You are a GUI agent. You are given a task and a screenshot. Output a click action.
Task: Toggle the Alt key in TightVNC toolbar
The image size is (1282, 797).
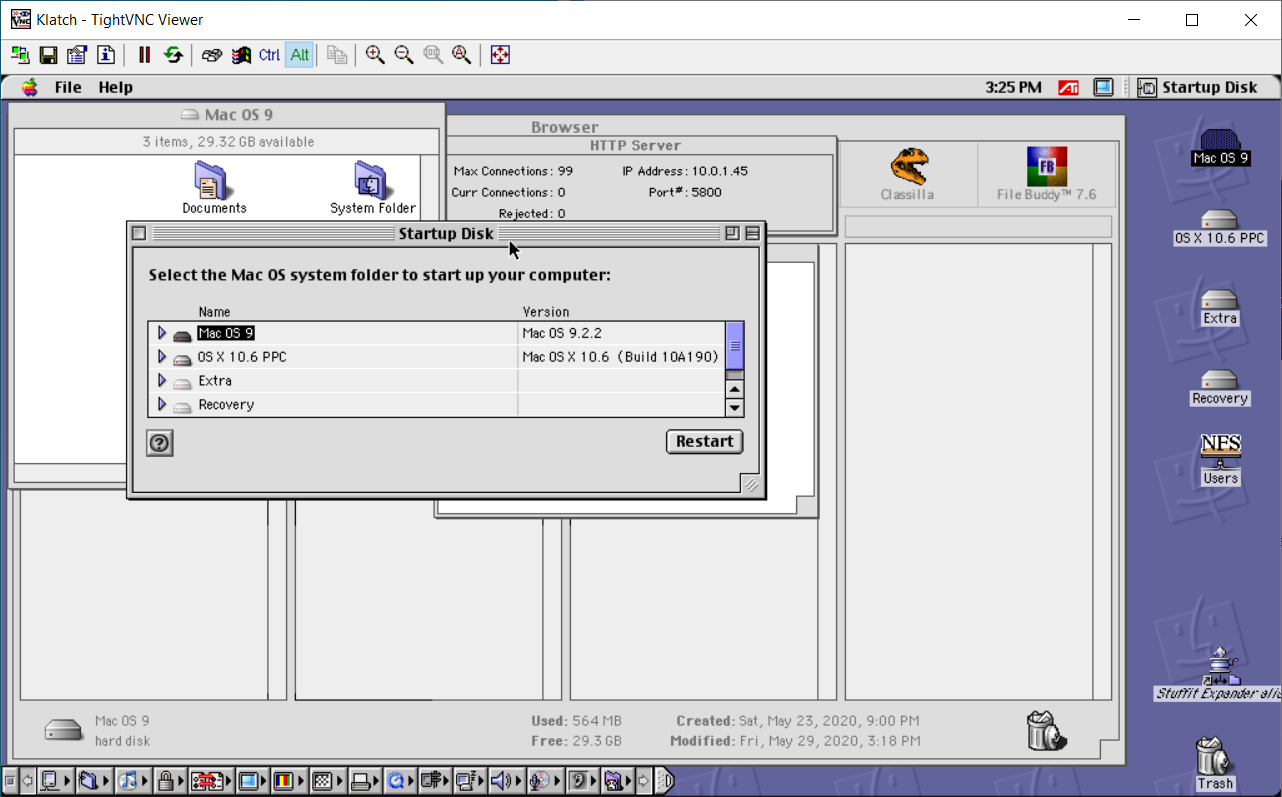click(300, 55)
